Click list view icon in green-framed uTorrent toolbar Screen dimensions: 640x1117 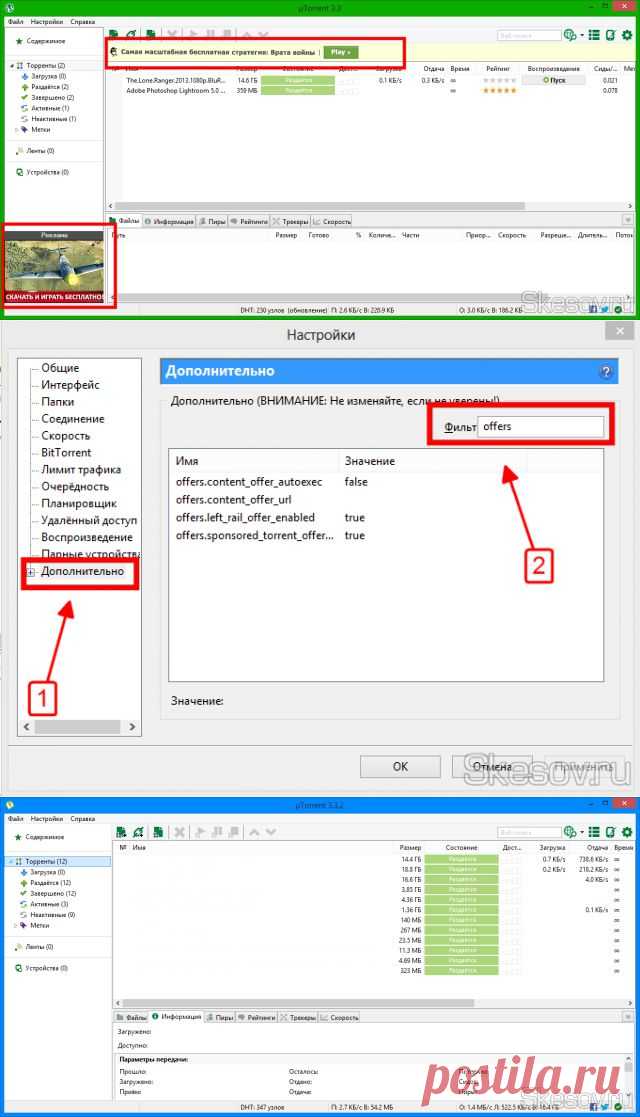(594, 35)
